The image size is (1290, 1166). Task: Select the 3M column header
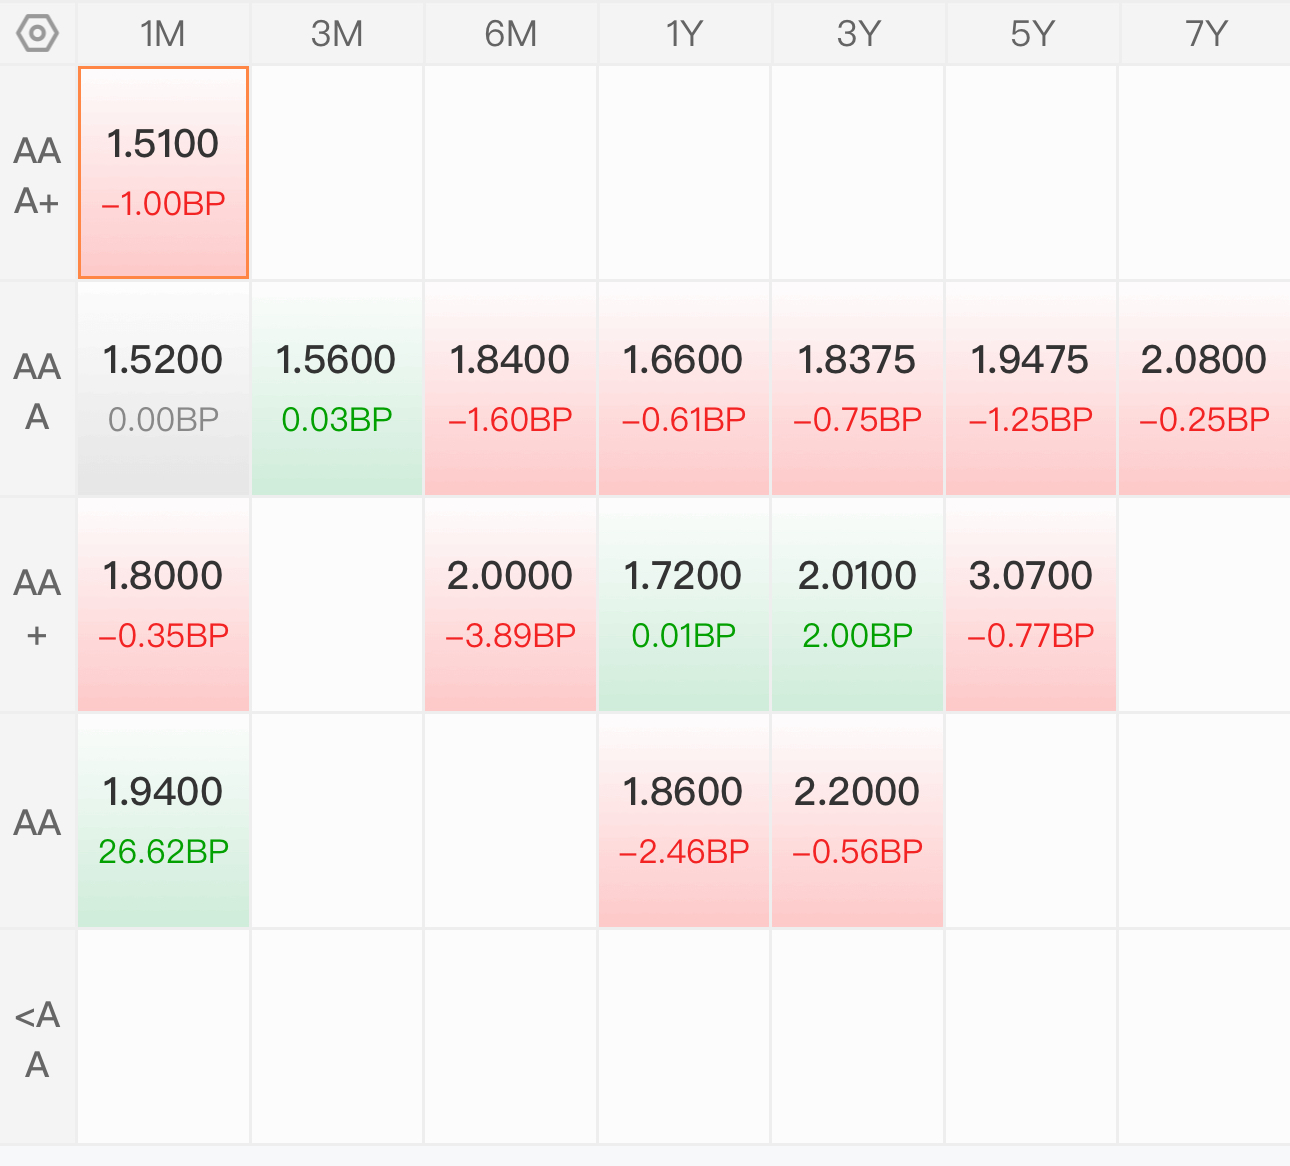(337, 33)
